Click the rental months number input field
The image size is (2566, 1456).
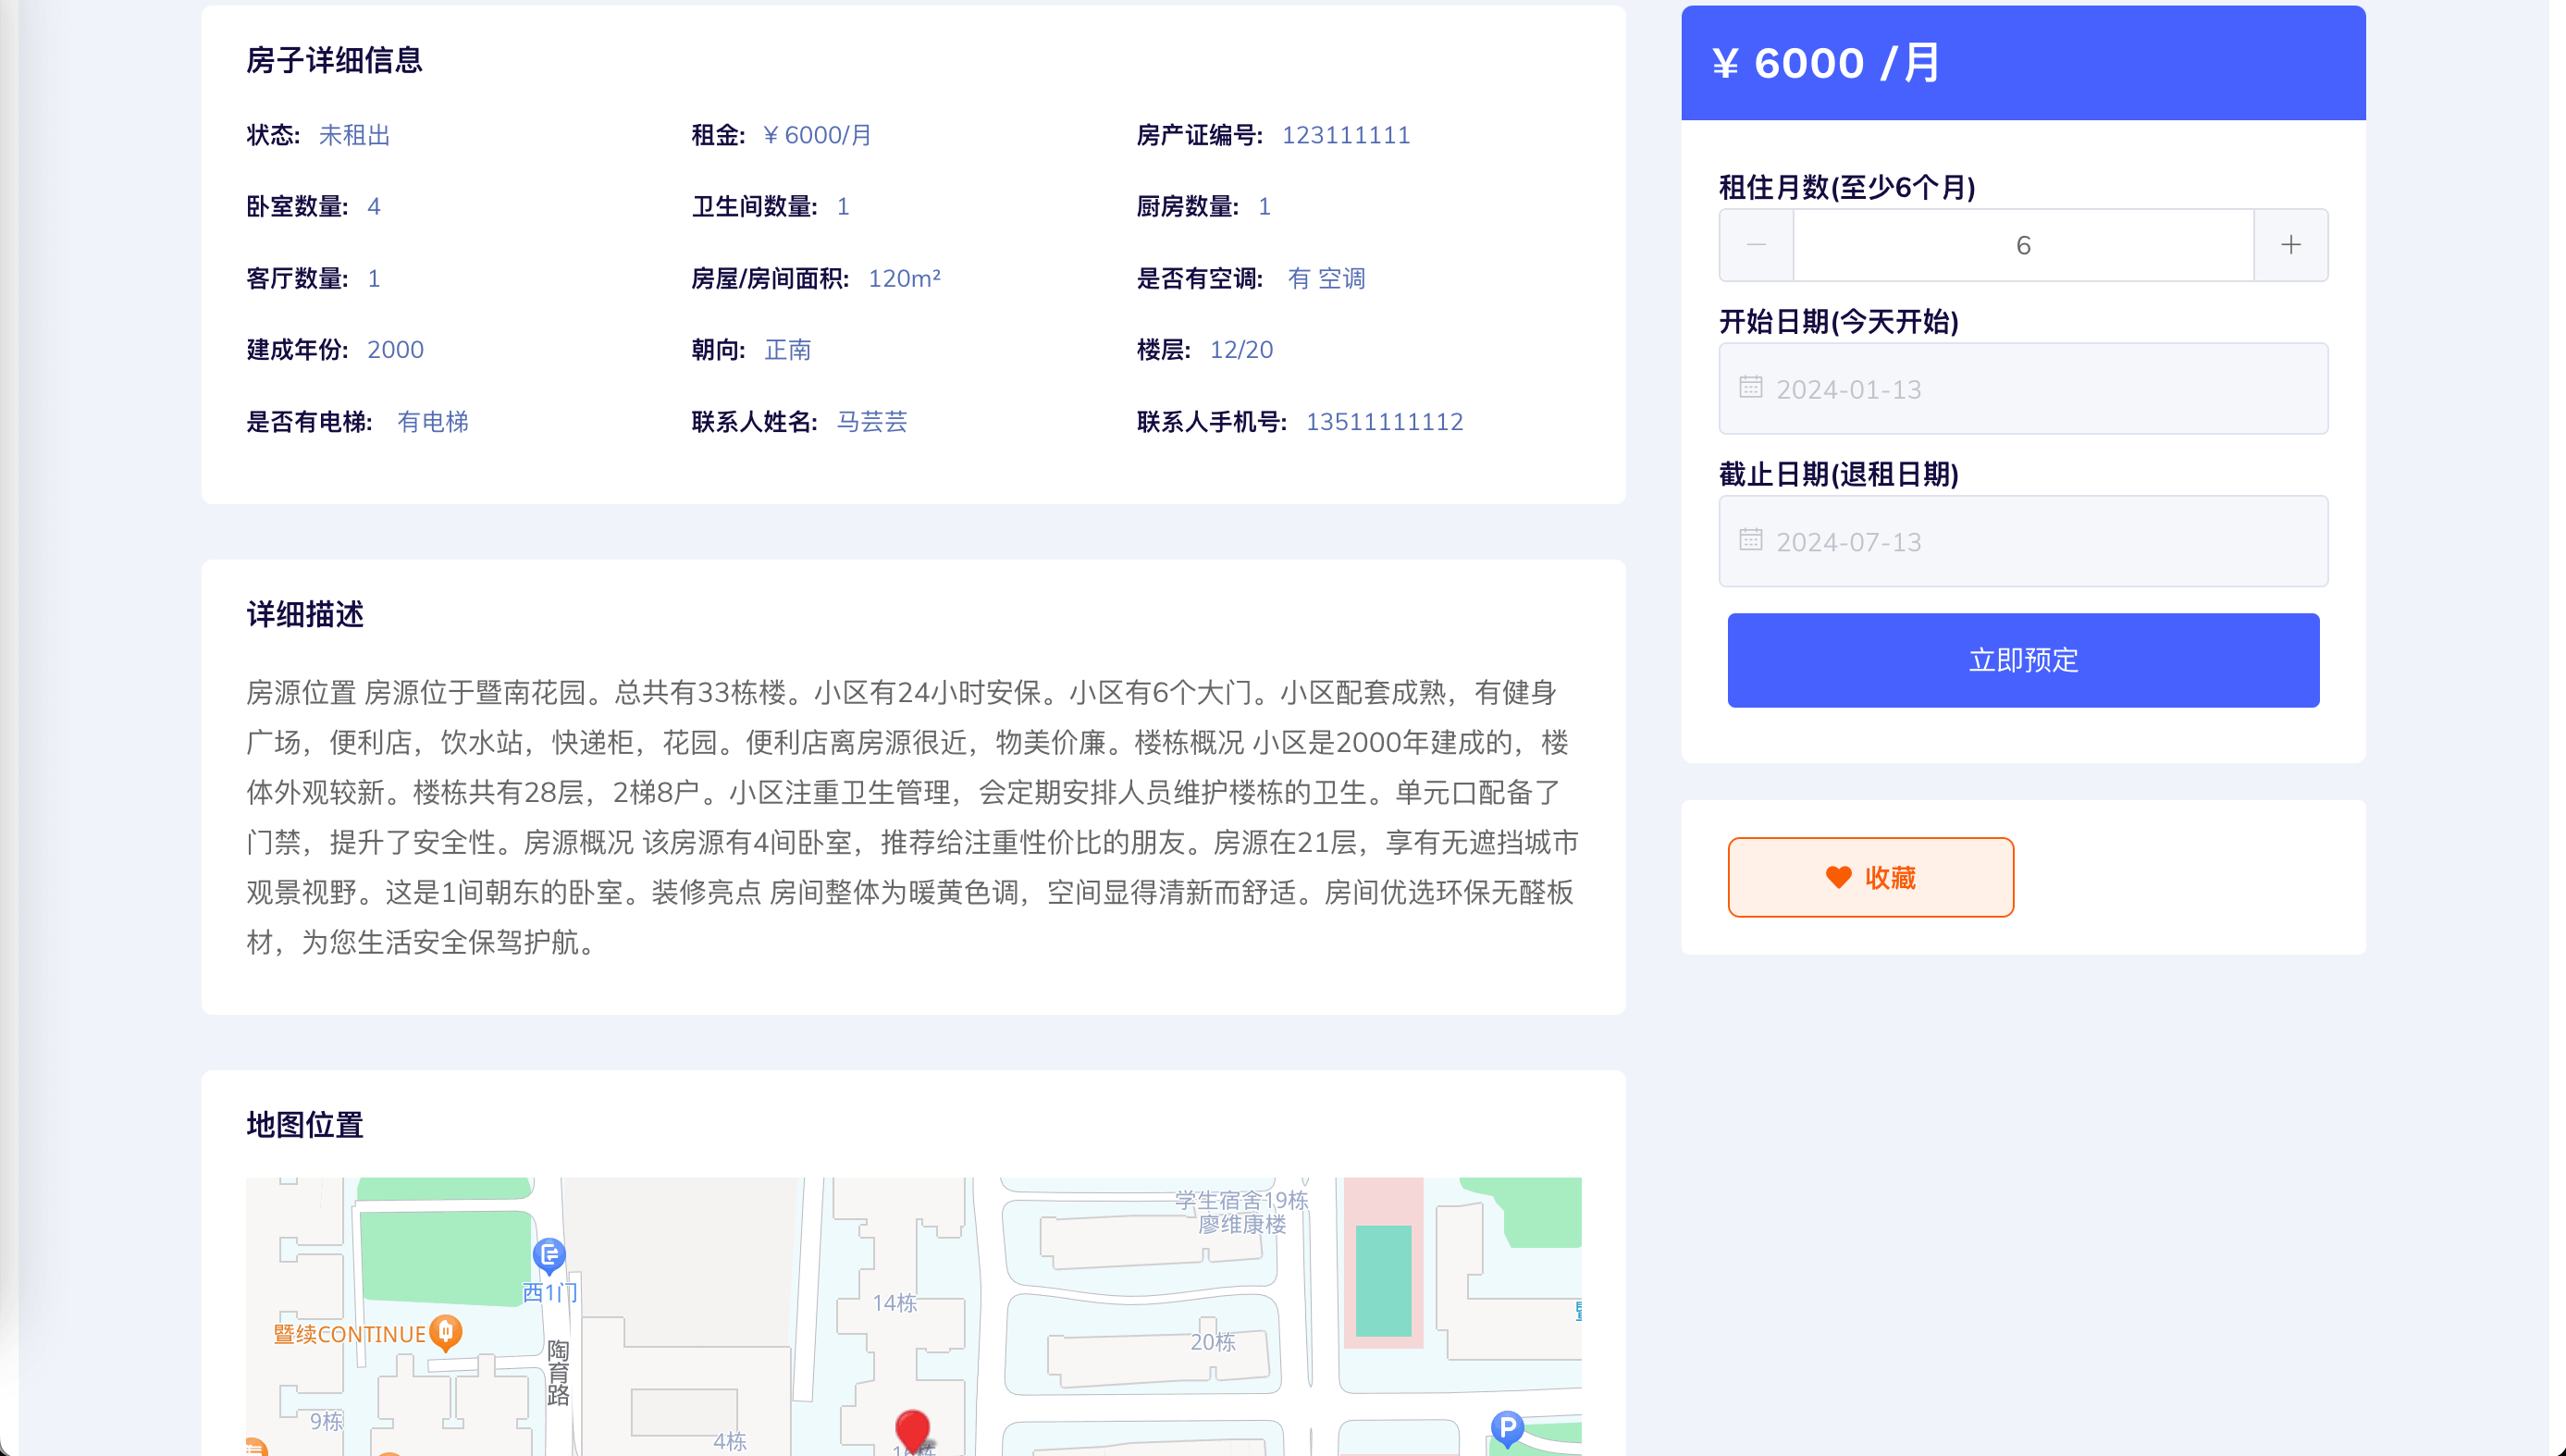2022,245
